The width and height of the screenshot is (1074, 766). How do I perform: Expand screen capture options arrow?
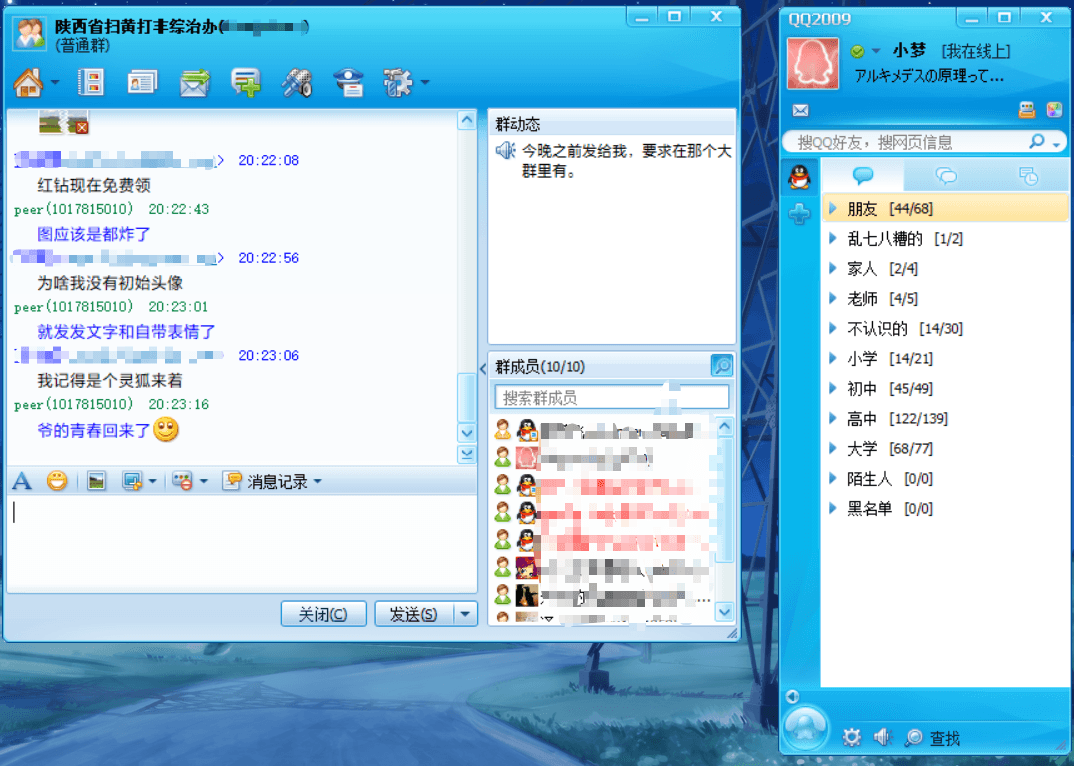152,482
